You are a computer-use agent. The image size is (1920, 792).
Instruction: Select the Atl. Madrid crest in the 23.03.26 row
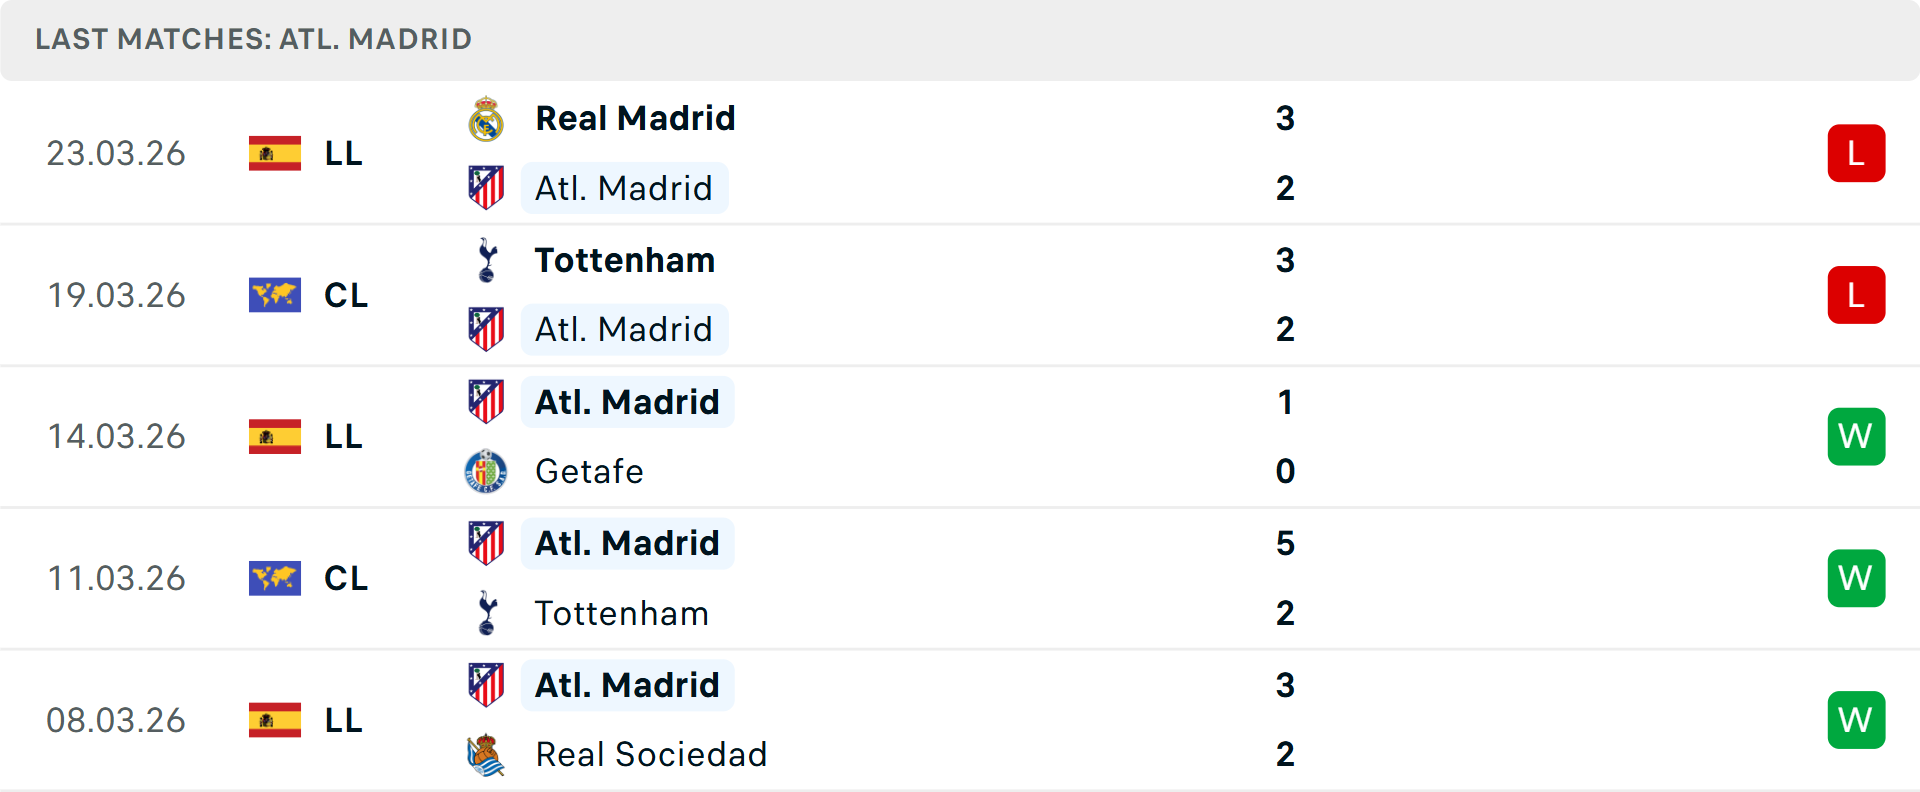click(x=487, y=187)
